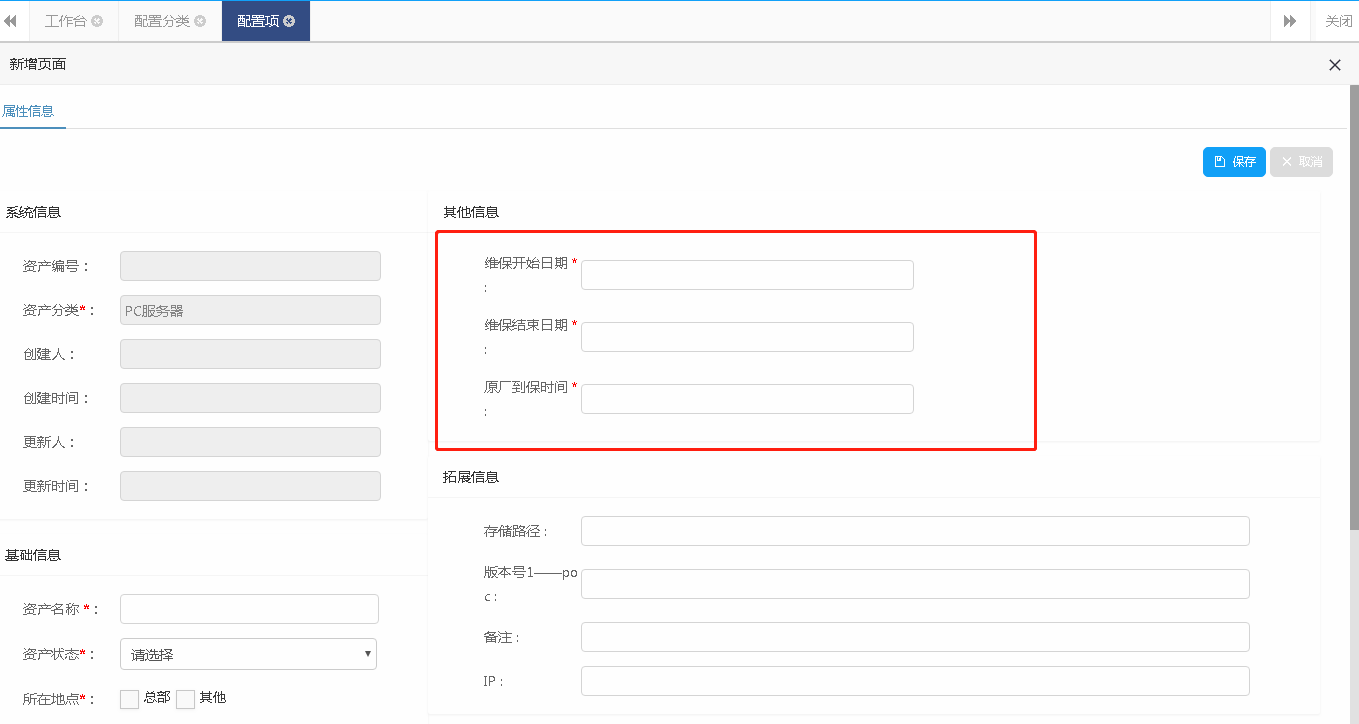Image resolution: width=1359 pixels, height=724 pixels.
Task: Check the 其他 location checkbox
Action: coord(185,699)
